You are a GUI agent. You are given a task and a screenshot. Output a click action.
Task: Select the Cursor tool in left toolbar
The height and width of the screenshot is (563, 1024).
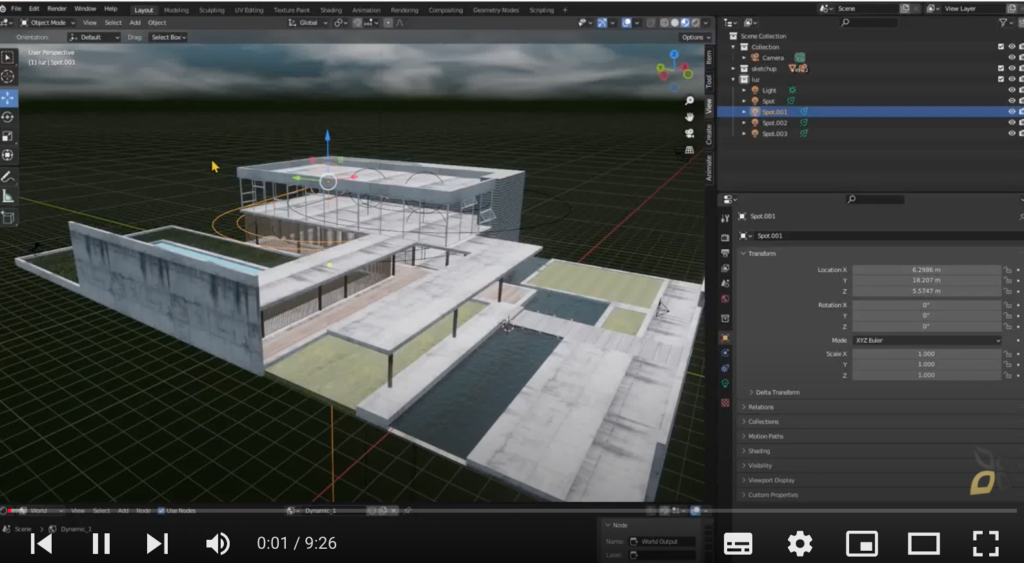[8, 77]
